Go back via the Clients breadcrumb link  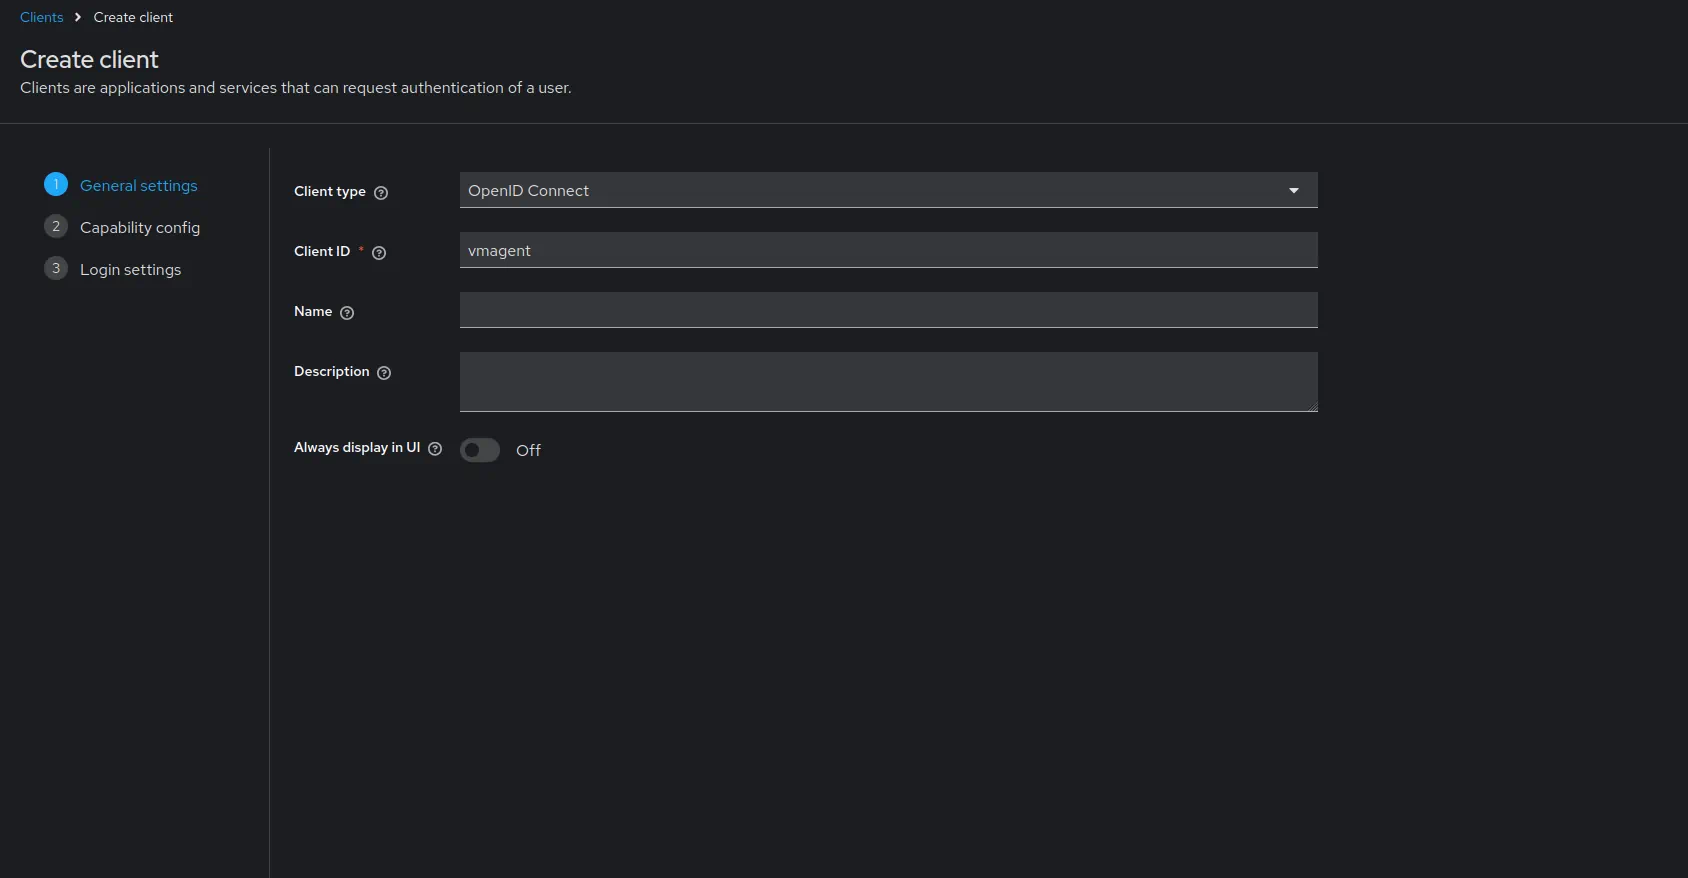point(41,17)
